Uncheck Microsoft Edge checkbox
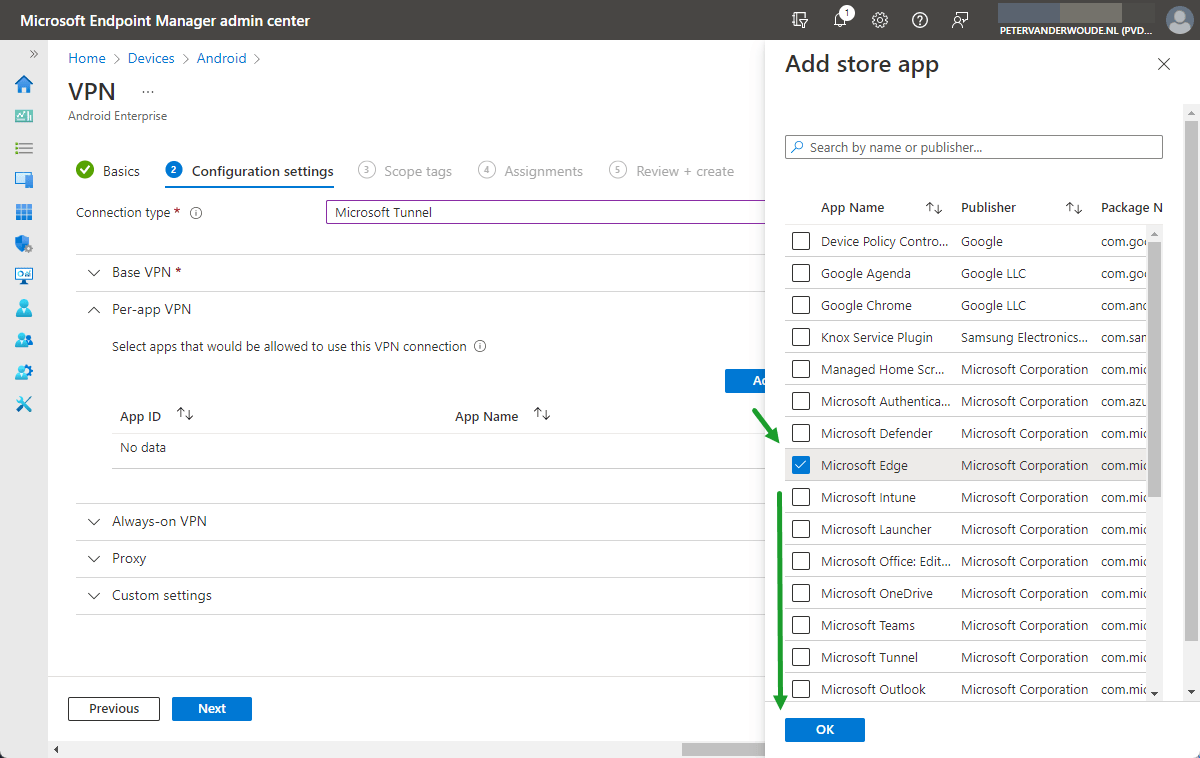1200x758 pixels. point(801,465)
